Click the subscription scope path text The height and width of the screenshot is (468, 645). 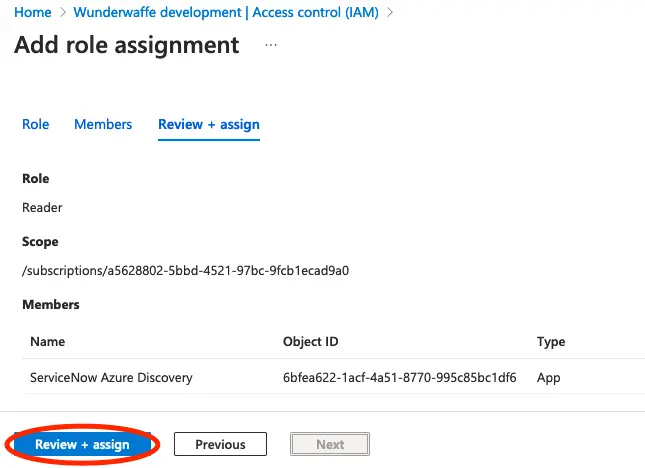[185, 270]
